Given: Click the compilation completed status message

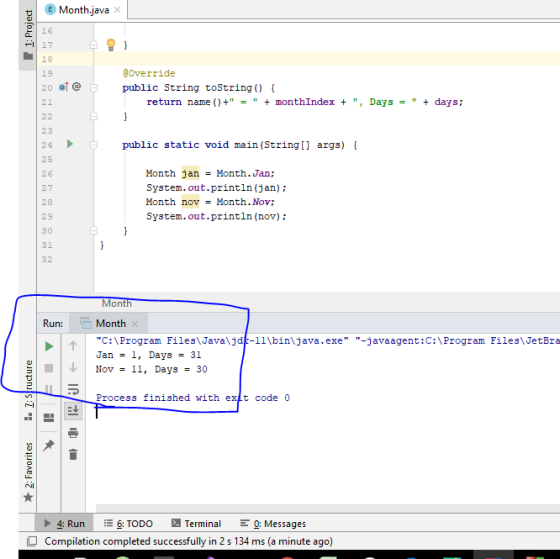Looking at the screenshot, I should pyautogui.click(x=189, y=541).
